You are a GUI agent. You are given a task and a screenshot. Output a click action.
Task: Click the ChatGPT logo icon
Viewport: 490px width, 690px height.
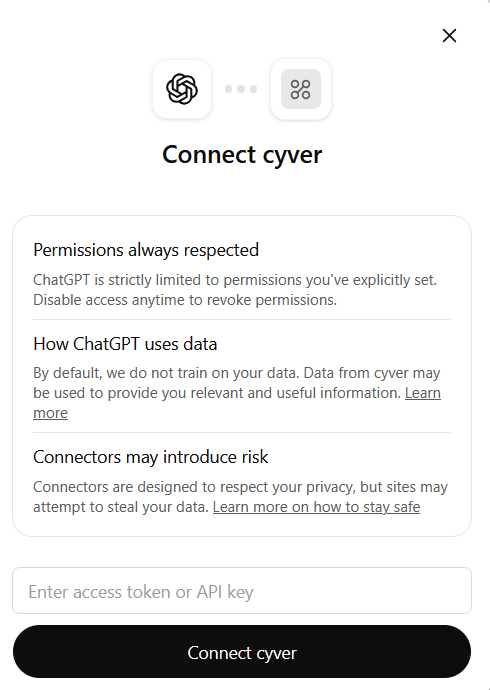click(x=182, y=89)
